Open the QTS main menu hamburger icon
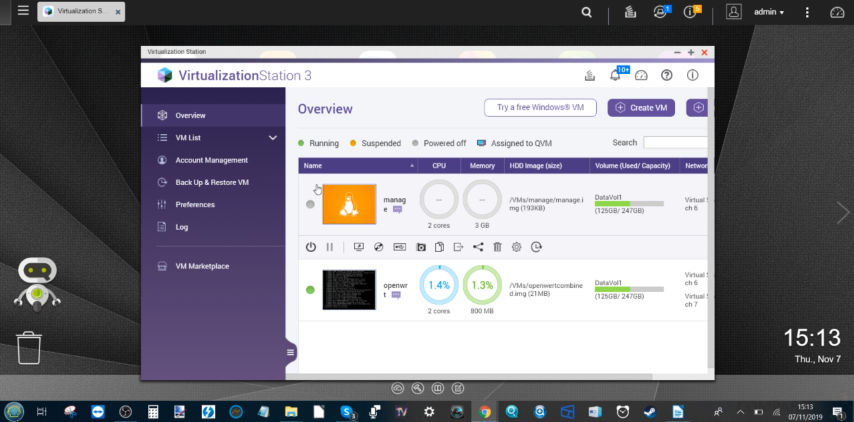 point(23,10)
